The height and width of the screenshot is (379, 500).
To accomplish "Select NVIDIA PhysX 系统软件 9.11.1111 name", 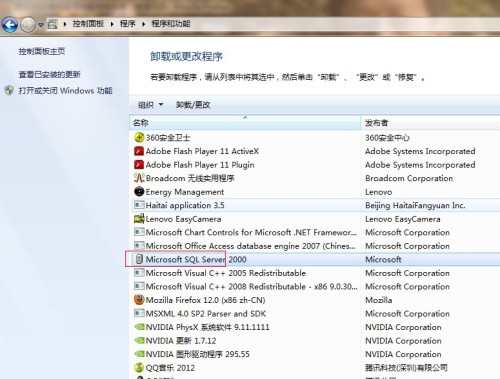I will [207, 327].
